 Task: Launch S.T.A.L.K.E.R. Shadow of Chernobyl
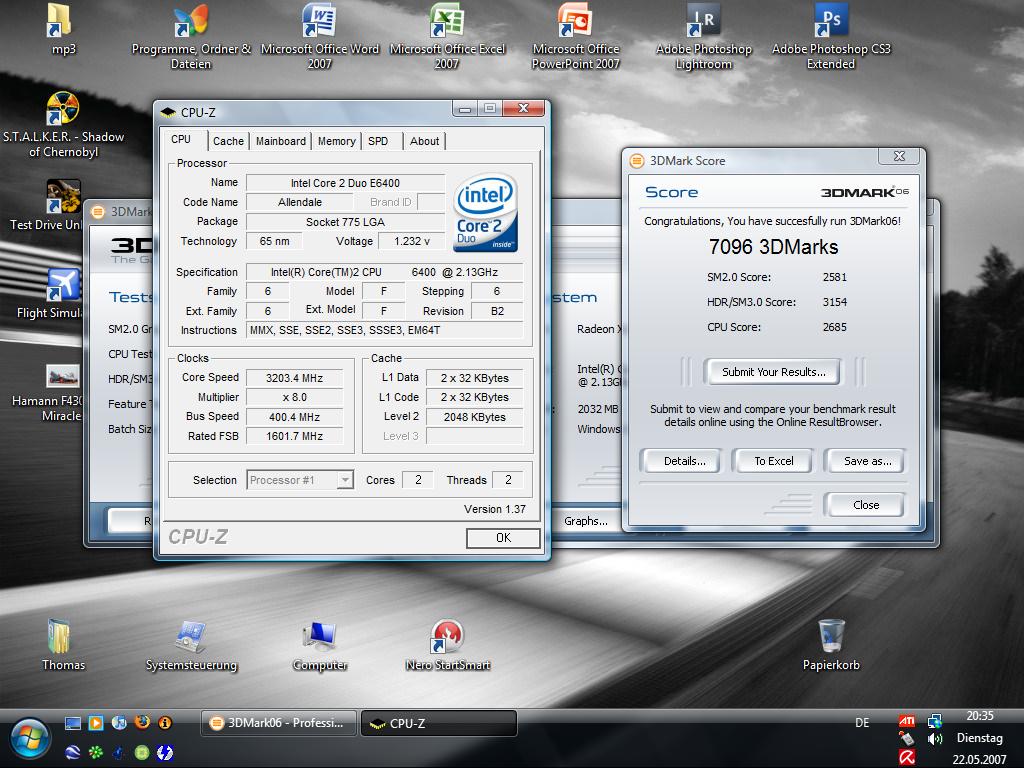tap(63, 124)
